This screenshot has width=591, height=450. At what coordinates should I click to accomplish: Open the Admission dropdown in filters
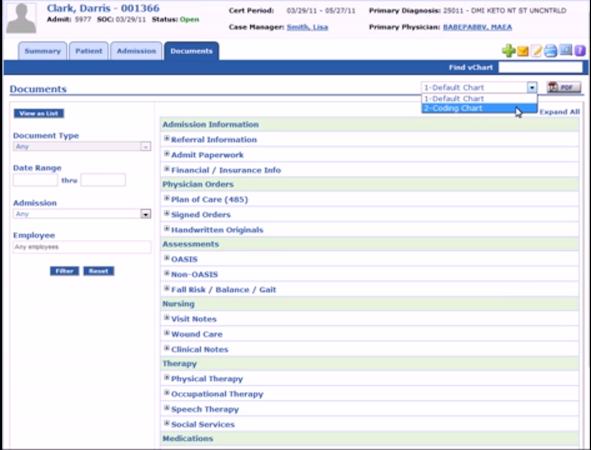pos(82,214)
